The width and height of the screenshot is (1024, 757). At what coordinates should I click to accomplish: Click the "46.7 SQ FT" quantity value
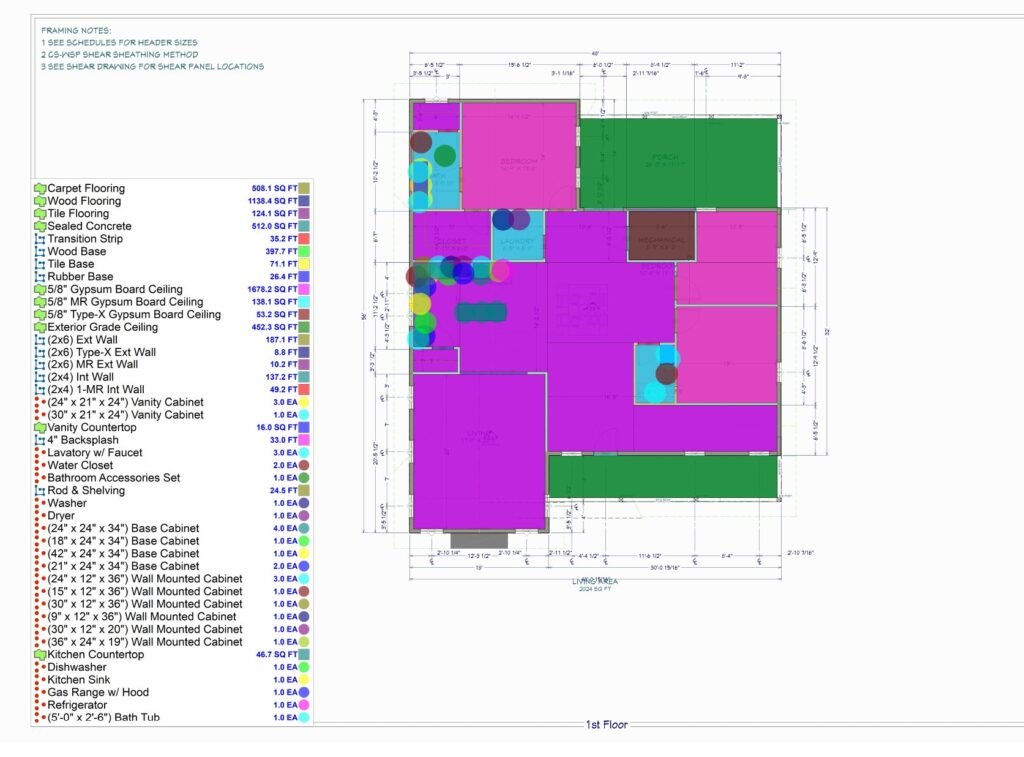pos(276,654)
